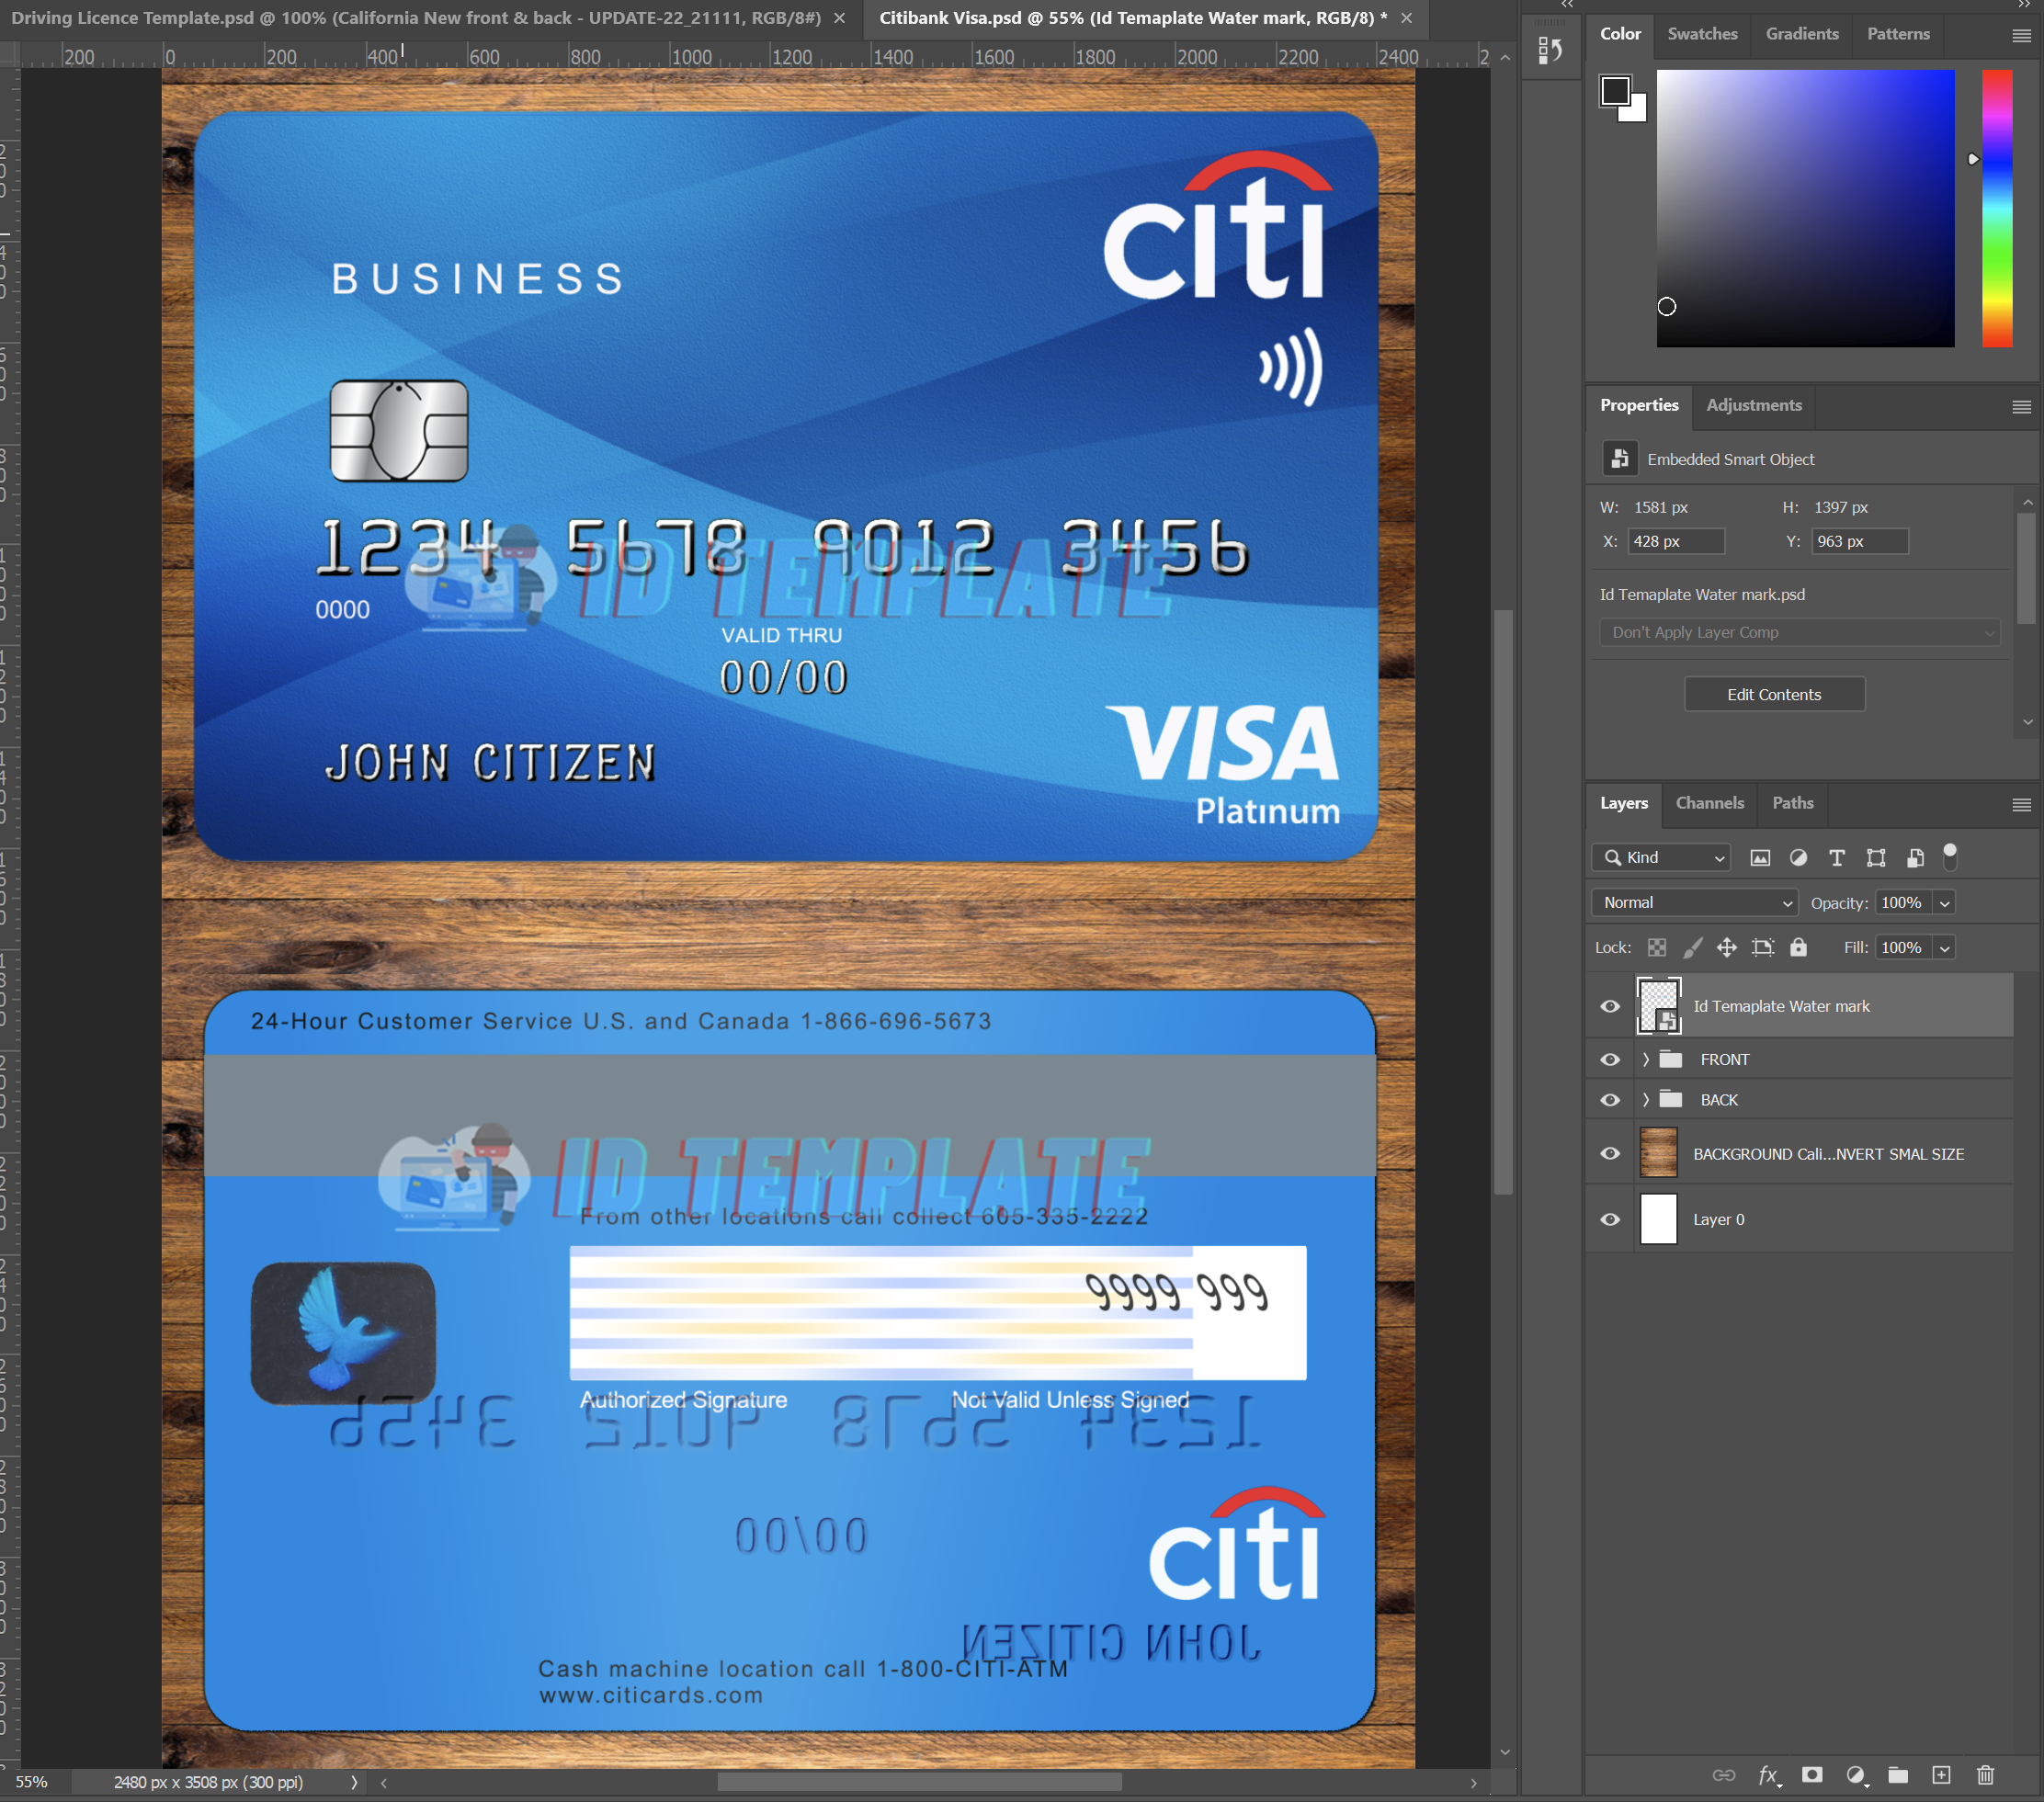This screenshot has width=2044, height=1802.
Task: Hide the BACKGROUND layer
Action: (x=1610, y=1153)
